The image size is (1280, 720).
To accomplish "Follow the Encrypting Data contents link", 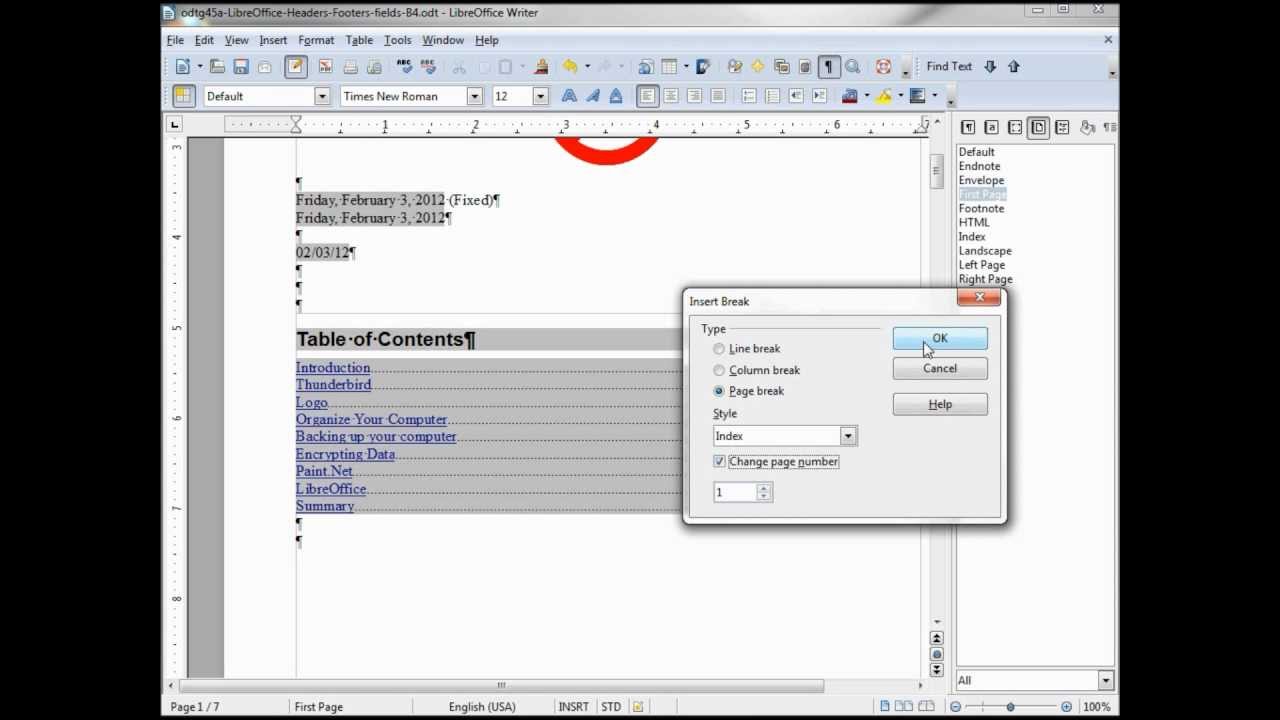I will (x=345, y=454).
